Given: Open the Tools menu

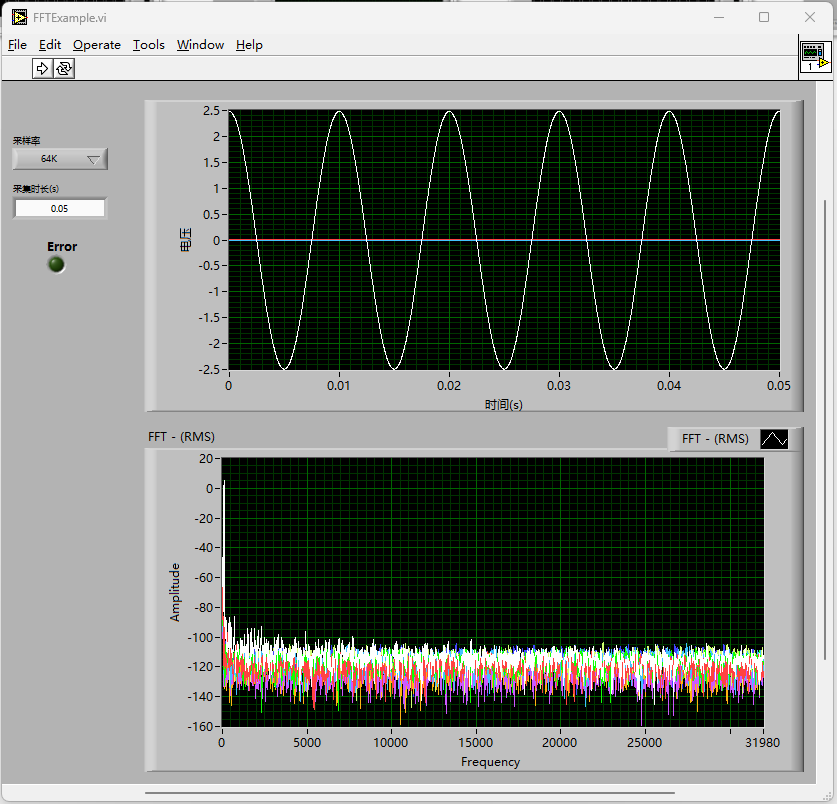Looking at the screenshot, I should 148,44.
